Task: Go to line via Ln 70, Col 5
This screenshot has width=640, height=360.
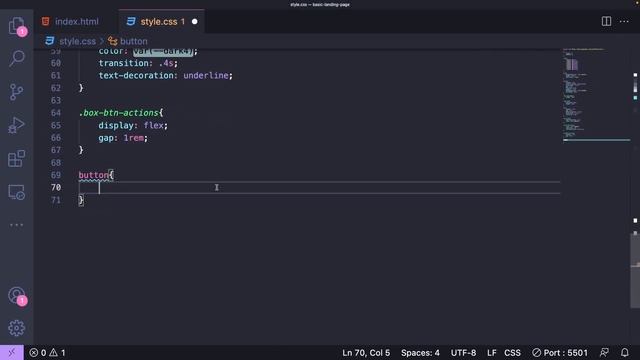Action: (366, 353)
